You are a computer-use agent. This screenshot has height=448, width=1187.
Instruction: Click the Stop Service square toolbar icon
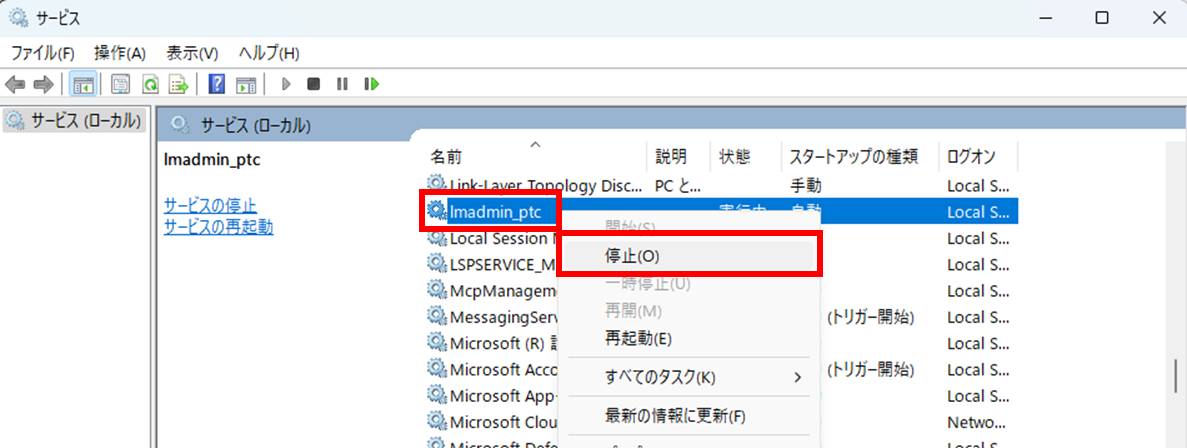pos(314,84)
